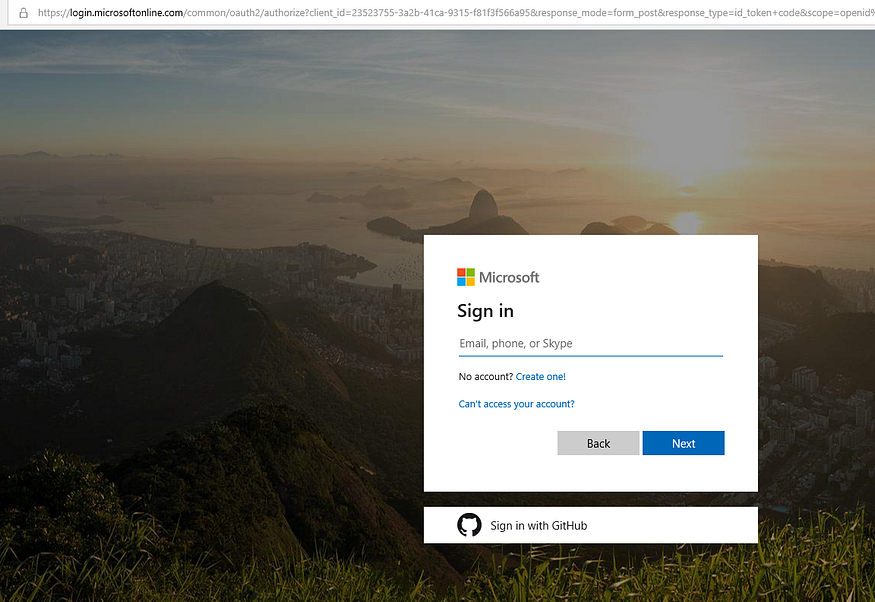Image resolution: width=875 pixels, height=602 pixels.
Task: Click the red square of the Microsoft logo
Action: click(461, 272)
